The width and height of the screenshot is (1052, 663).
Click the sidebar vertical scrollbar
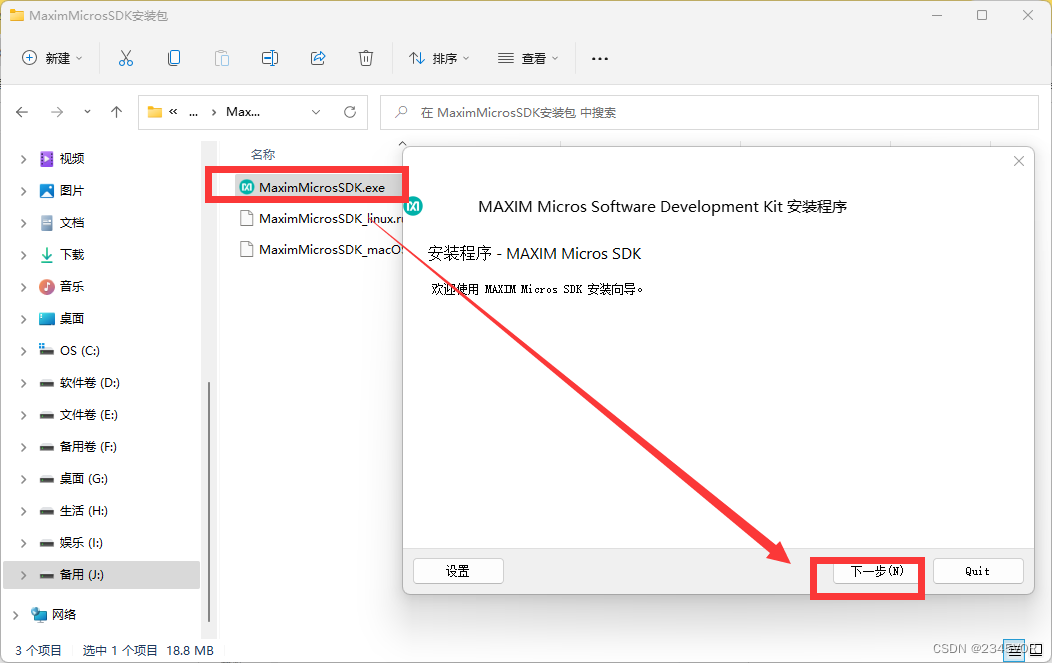click(x=209, y=502)
